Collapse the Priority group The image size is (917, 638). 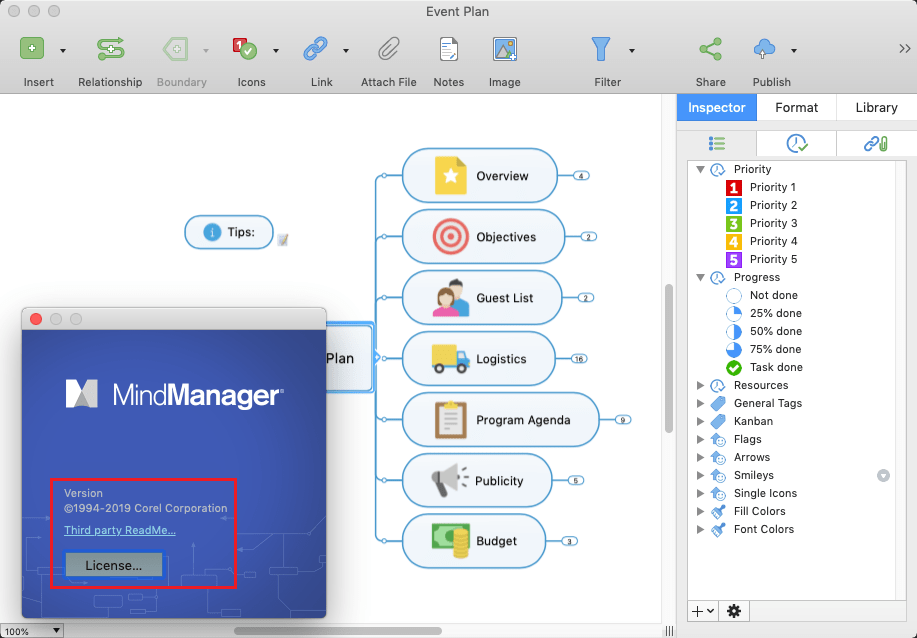[700, 170]
